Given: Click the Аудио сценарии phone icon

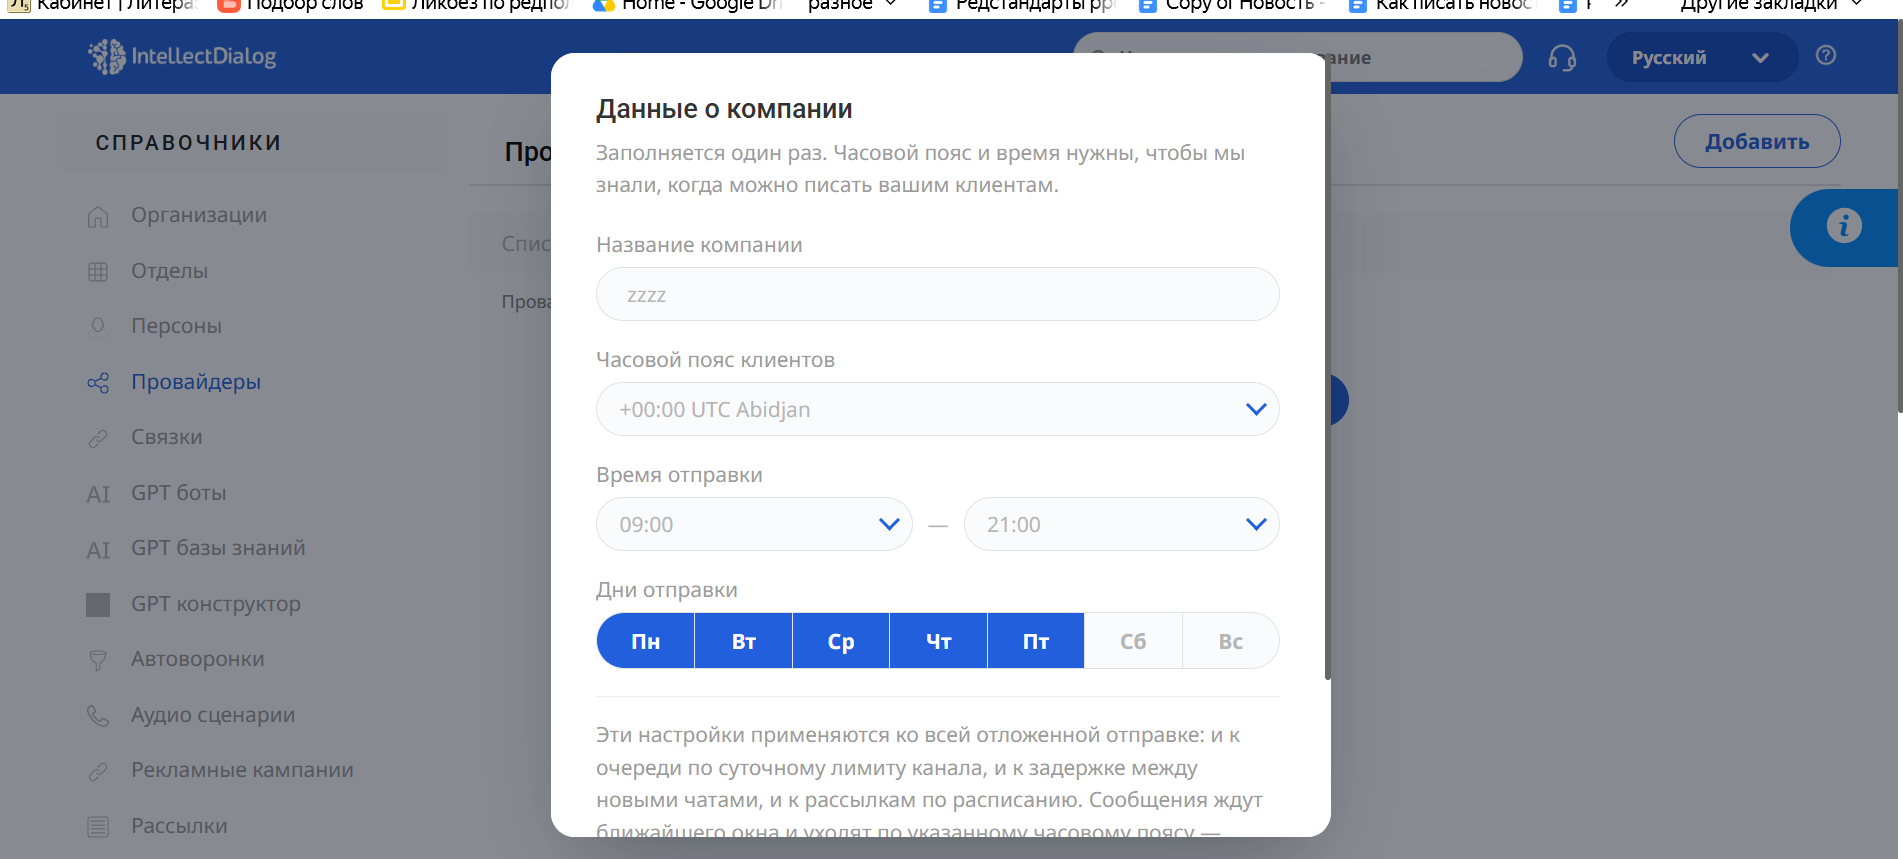Looking at the screenshot, I should click(98, 716).
